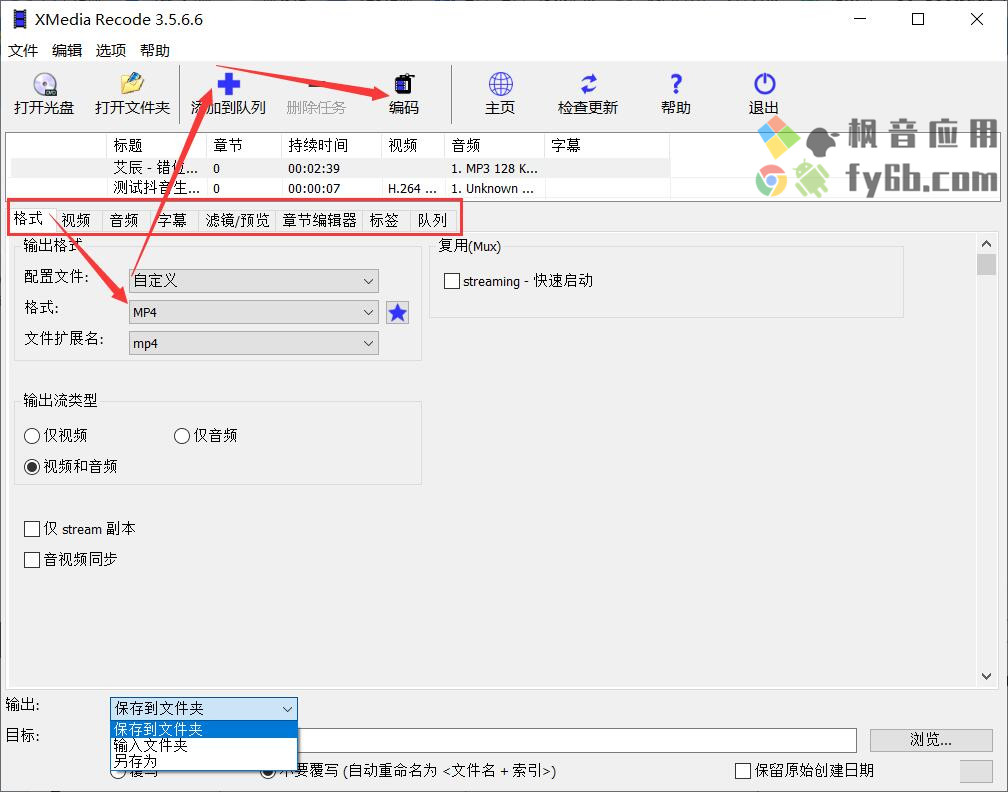Click the 标题 column header
Screen dimensions: 1008x792
click(x=156, y=145)
